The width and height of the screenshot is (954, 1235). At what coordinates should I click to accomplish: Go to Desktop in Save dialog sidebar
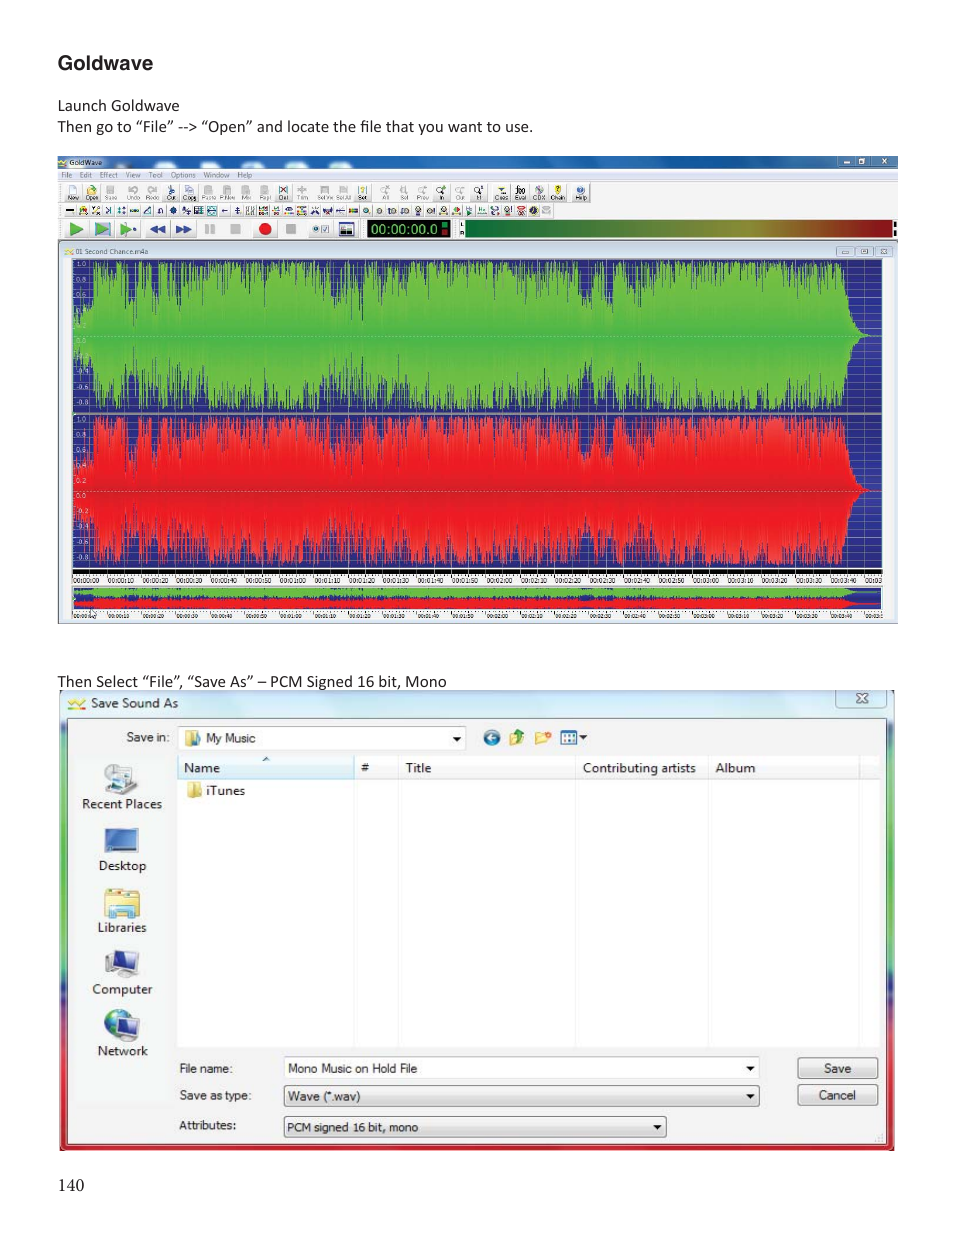click(122, 850)
